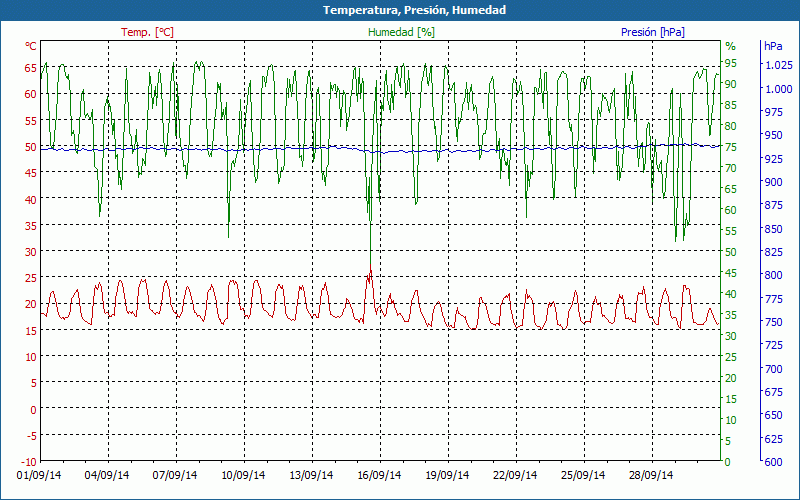
Task: Click the 65 value on temperature axis
Action: coord(31,68)
